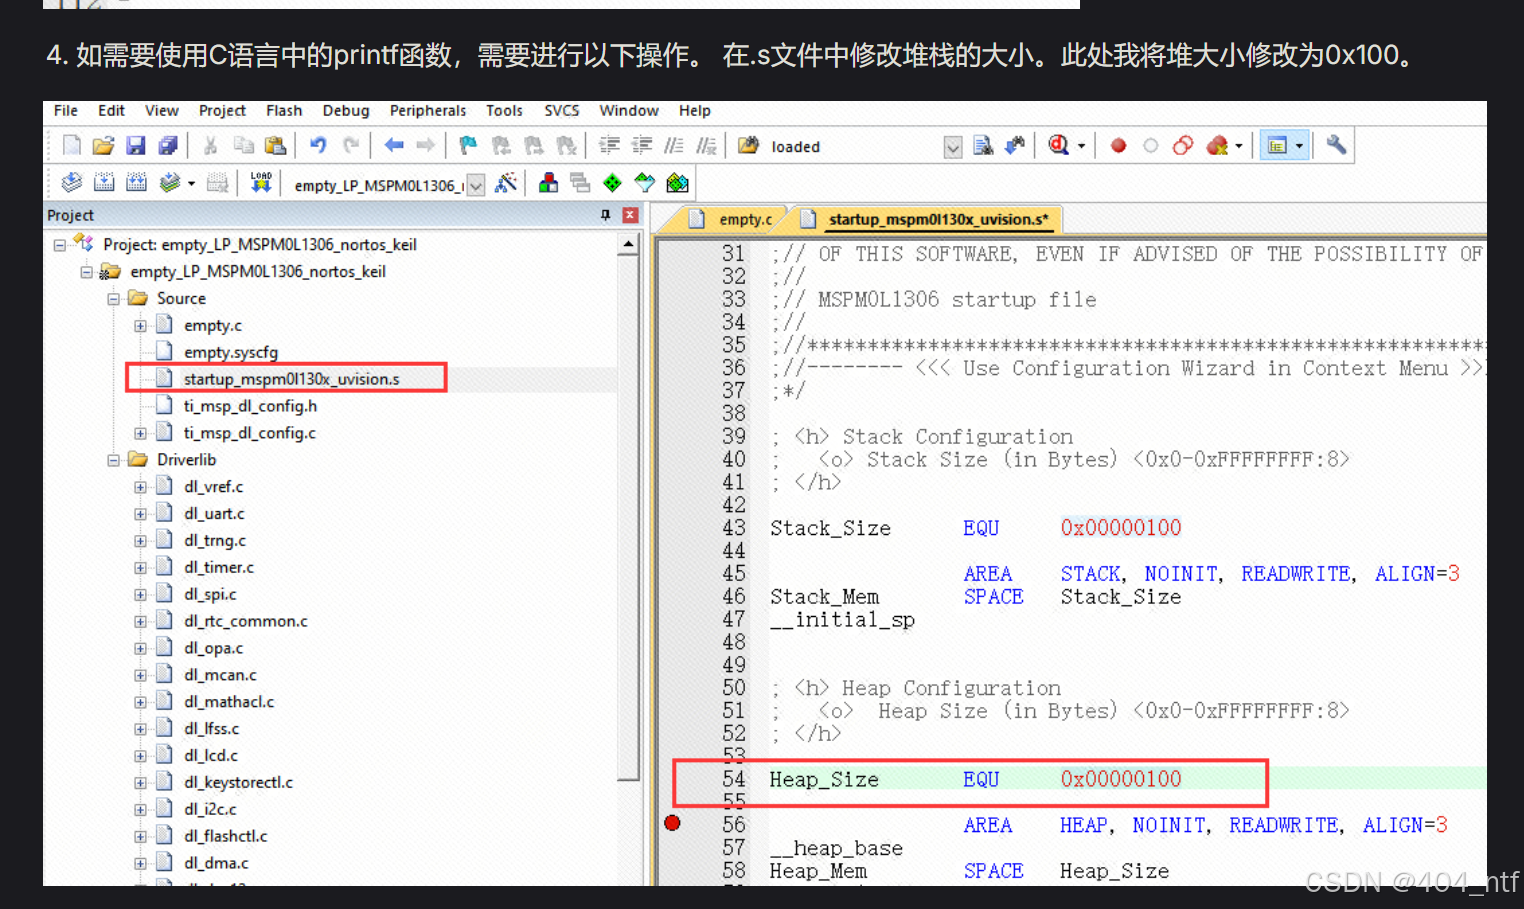The image size is (1524, 909).
Task: Disable all breakpoints
Action: pos(1183,146)
